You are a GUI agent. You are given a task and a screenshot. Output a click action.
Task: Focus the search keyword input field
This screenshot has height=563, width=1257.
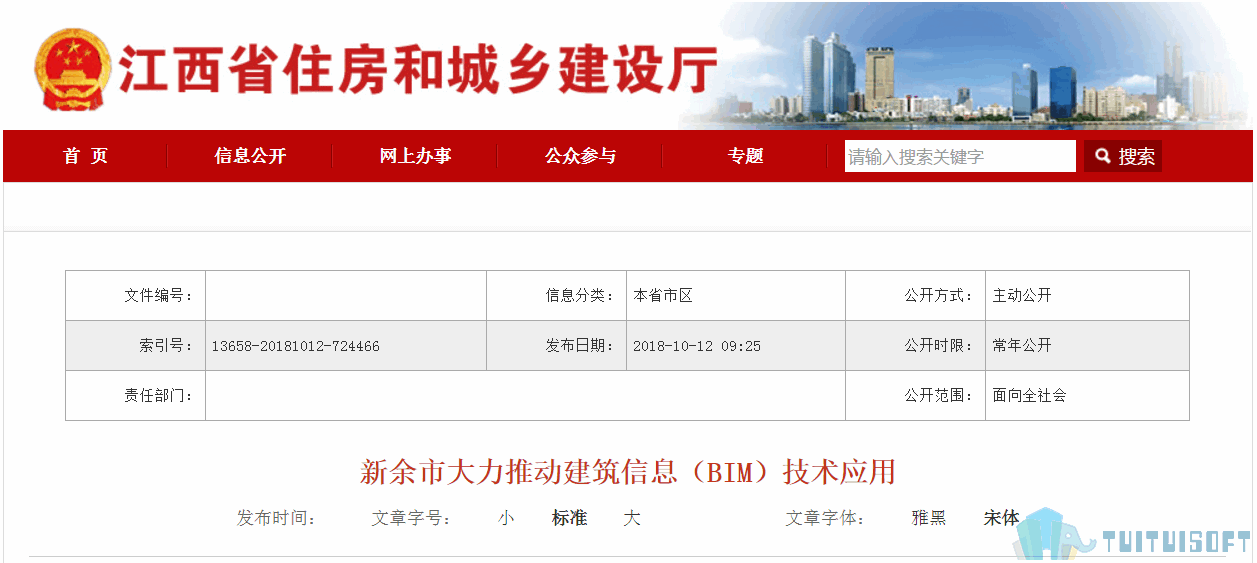pos(960,156)
